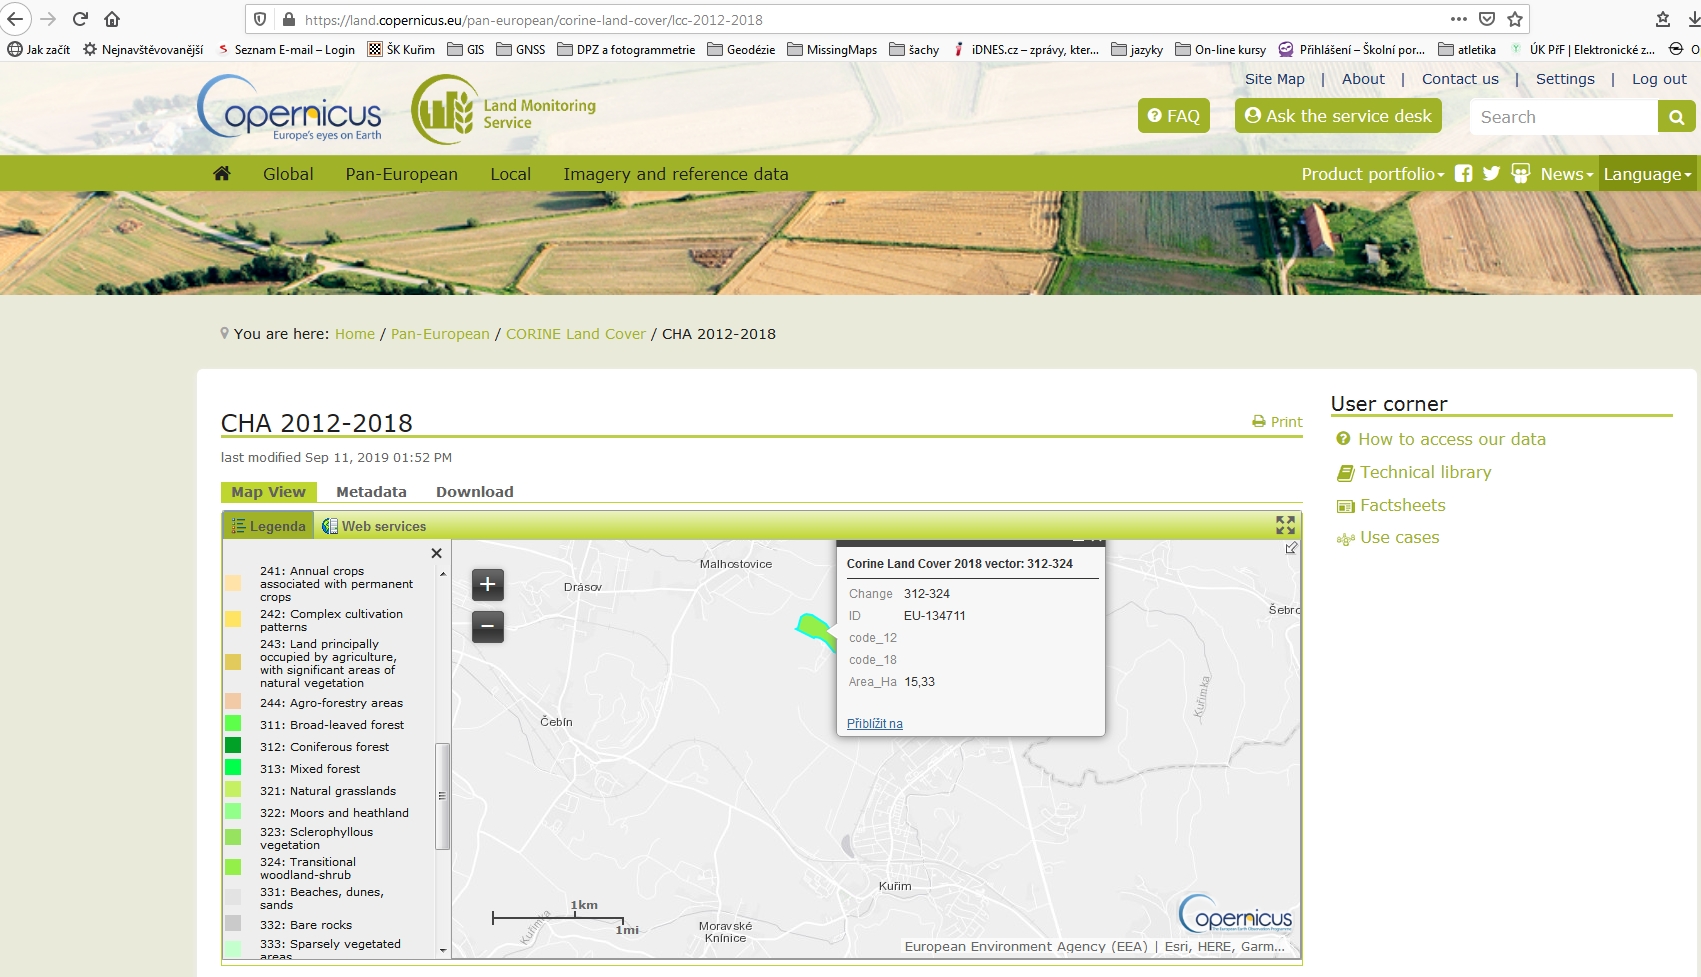1701x977 pixels.
Task: Open Pan-European navigation menu
Action: coord(401,173)
